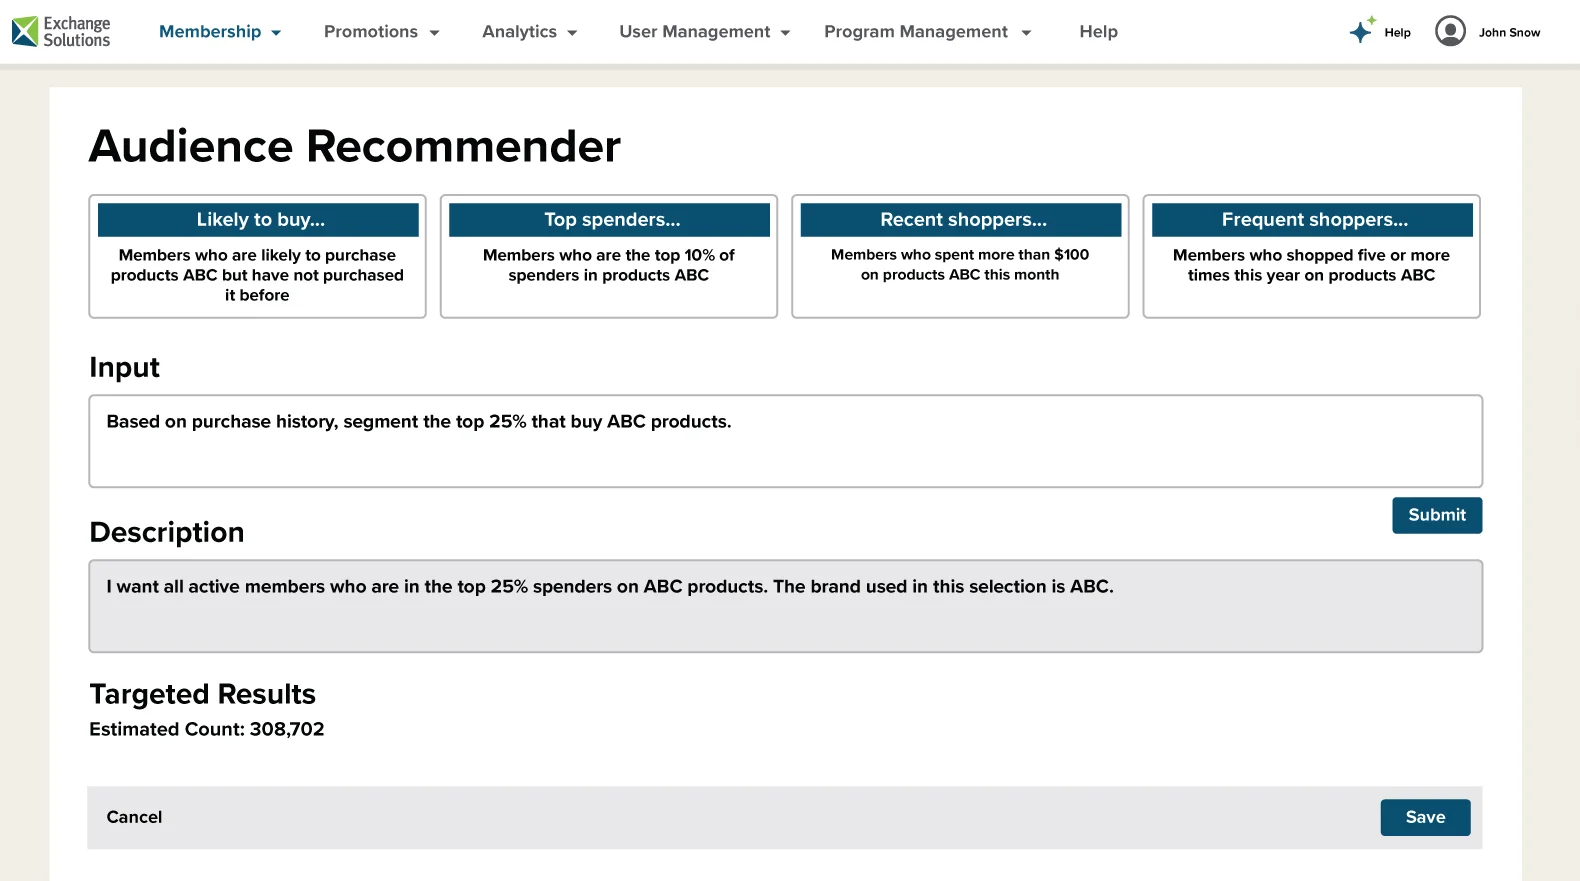This screenshot has height=881, width=1580.
Task: Click into the Input text field
Action: point(785,441)
